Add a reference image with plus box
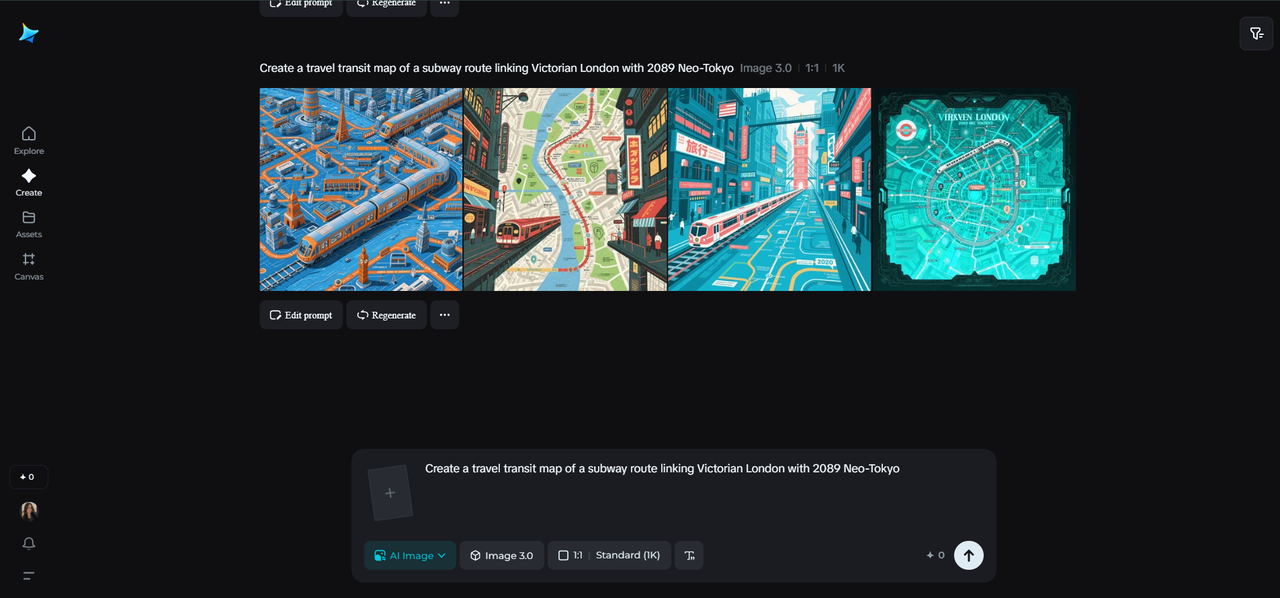Image resolution: width=1280 pixels, height=598 pixels. coord(390,493)
